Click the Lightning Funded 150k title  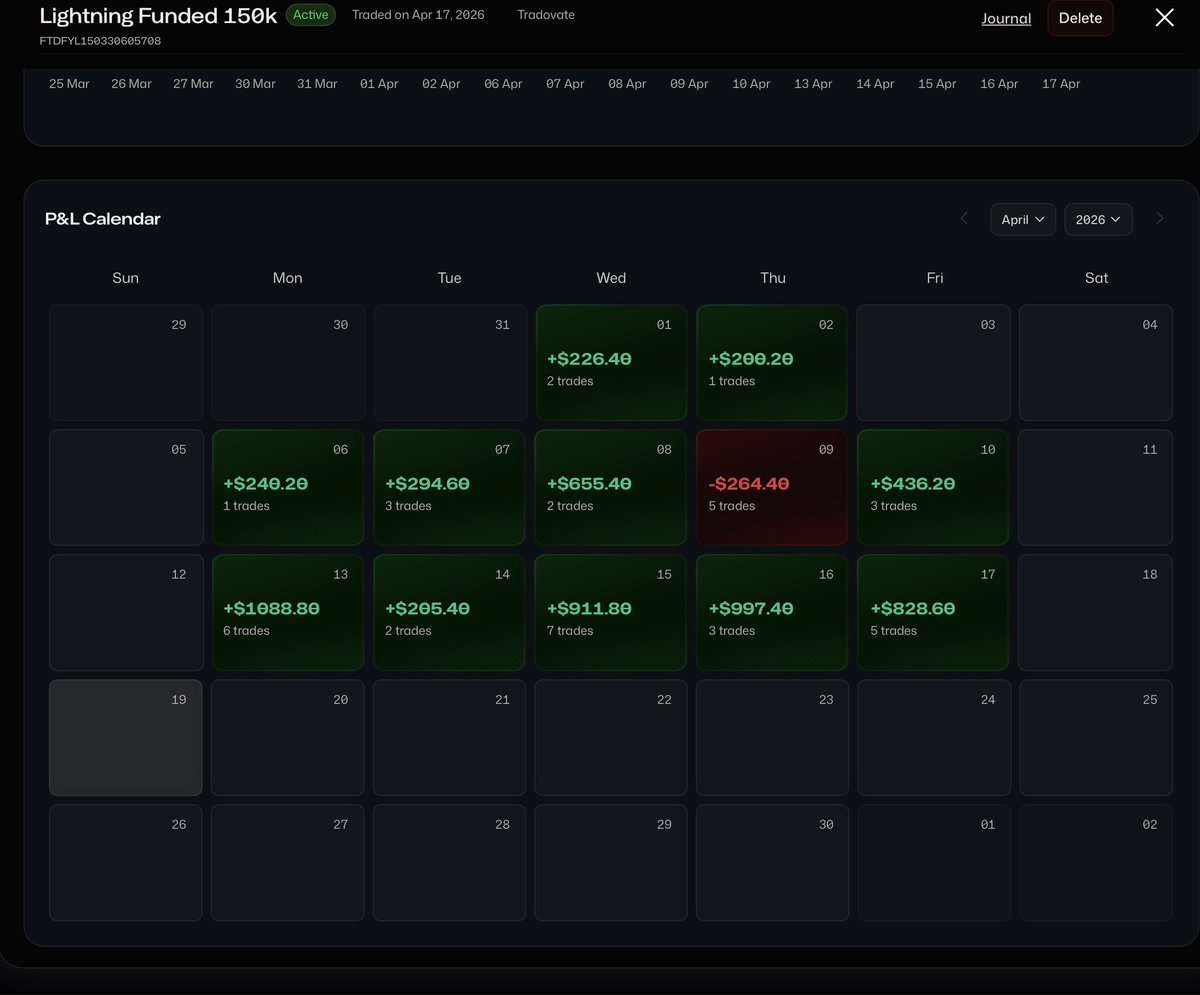pyautogui.click(x=159, y=16)
